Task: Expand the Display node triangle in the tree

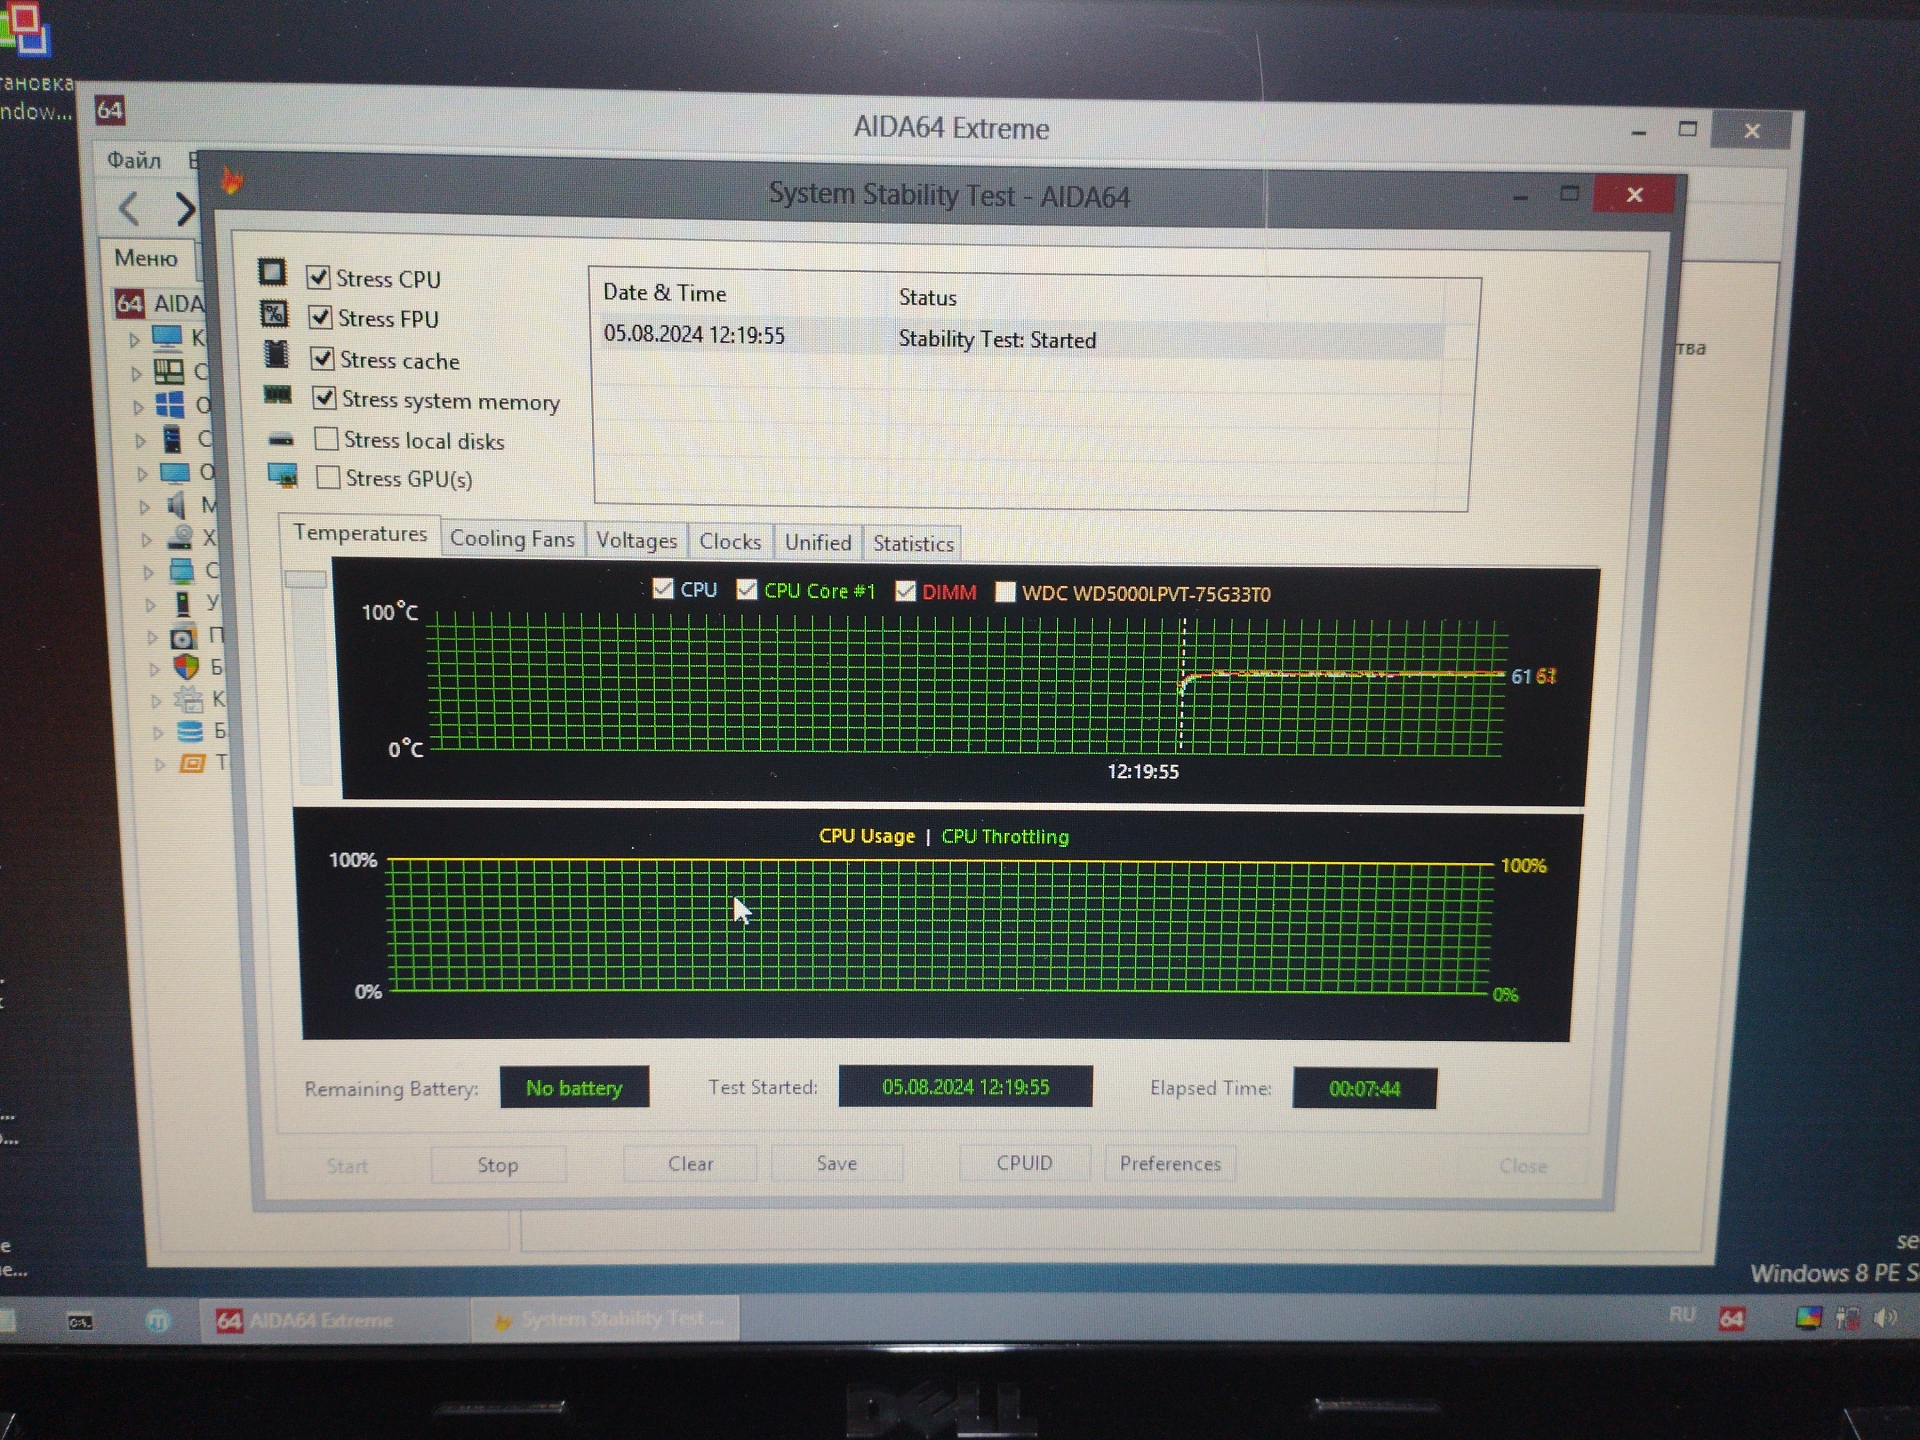Action: [142, 473]
